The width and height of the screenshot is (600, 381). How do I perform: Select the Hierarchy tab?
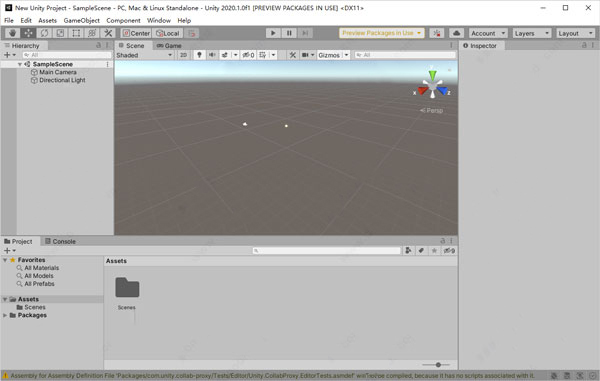[x=24, y=46]
